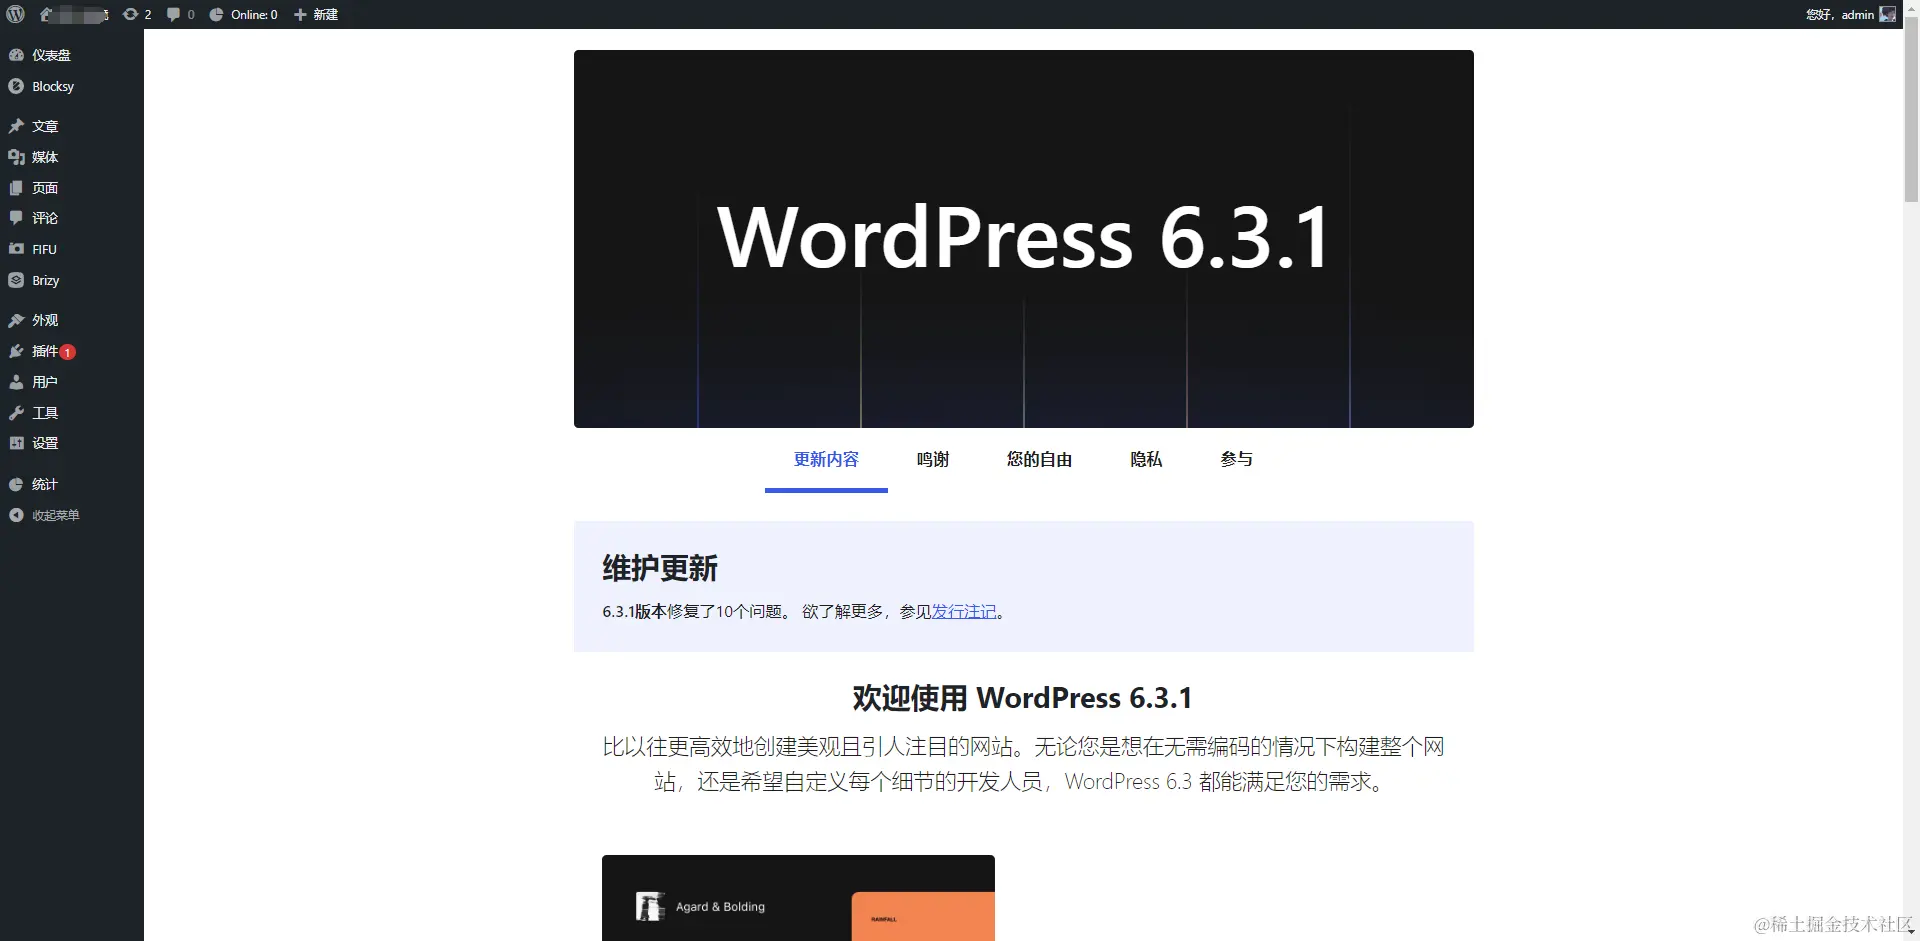This screenshot has height=941, width=1920.
Task: Switch to the 隐私 tab
Action: (x=1146, y=460)
